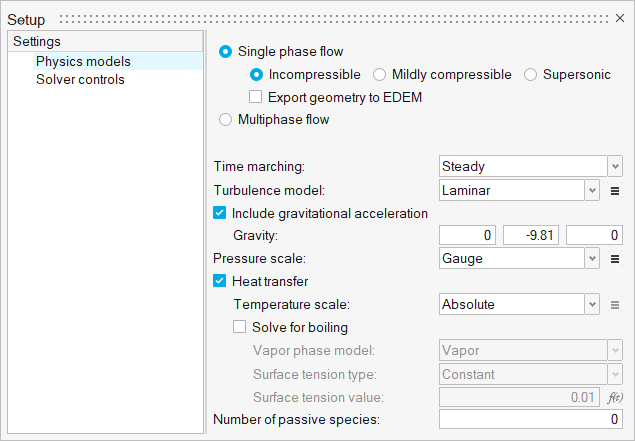Toggle Include gravitational acceleration checkbox
The height and width of the screenshot is (441, 635).
click(x=220, y=213)
